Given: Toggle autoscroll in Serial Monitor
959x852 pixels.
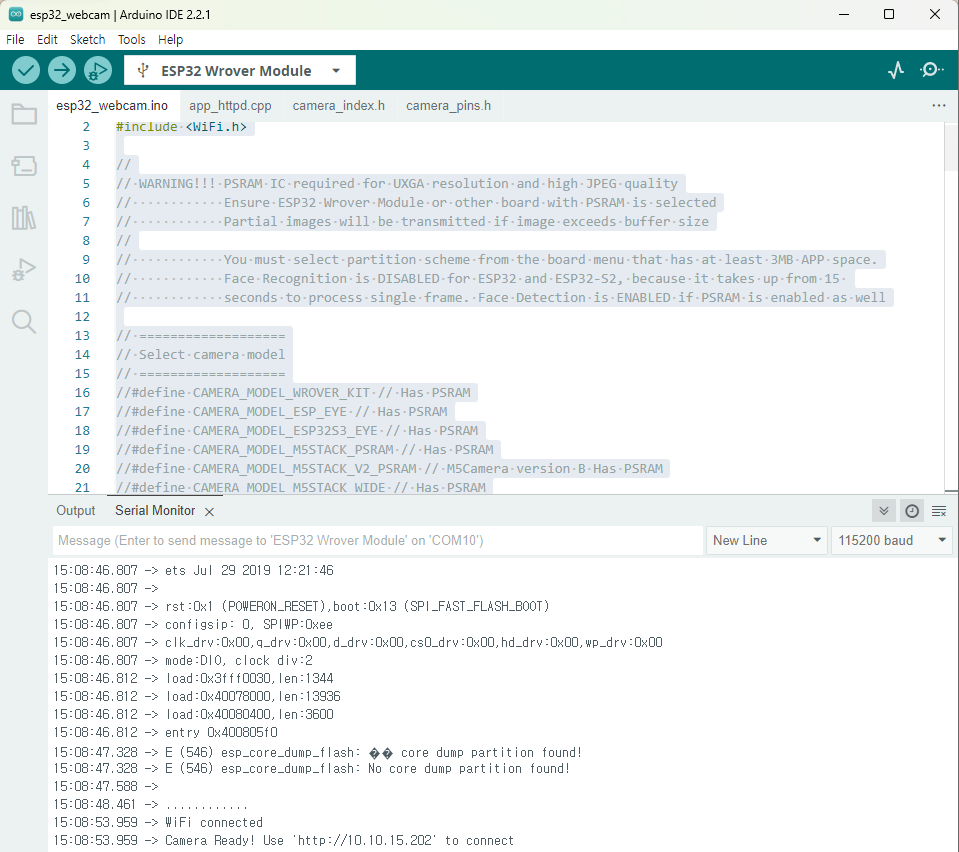Looking at the screenshot, I should click(x=883, y=511).
